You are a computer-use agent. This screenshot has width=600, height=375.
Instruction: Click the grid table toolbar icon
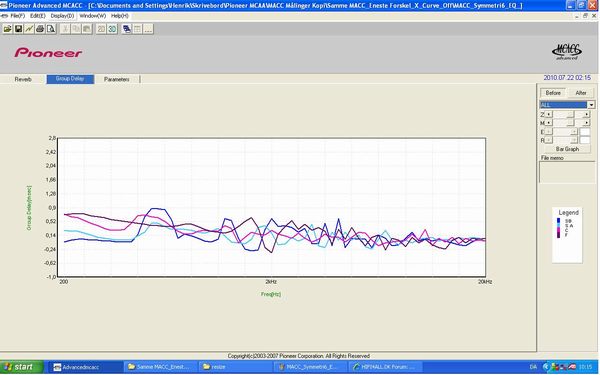137,29
